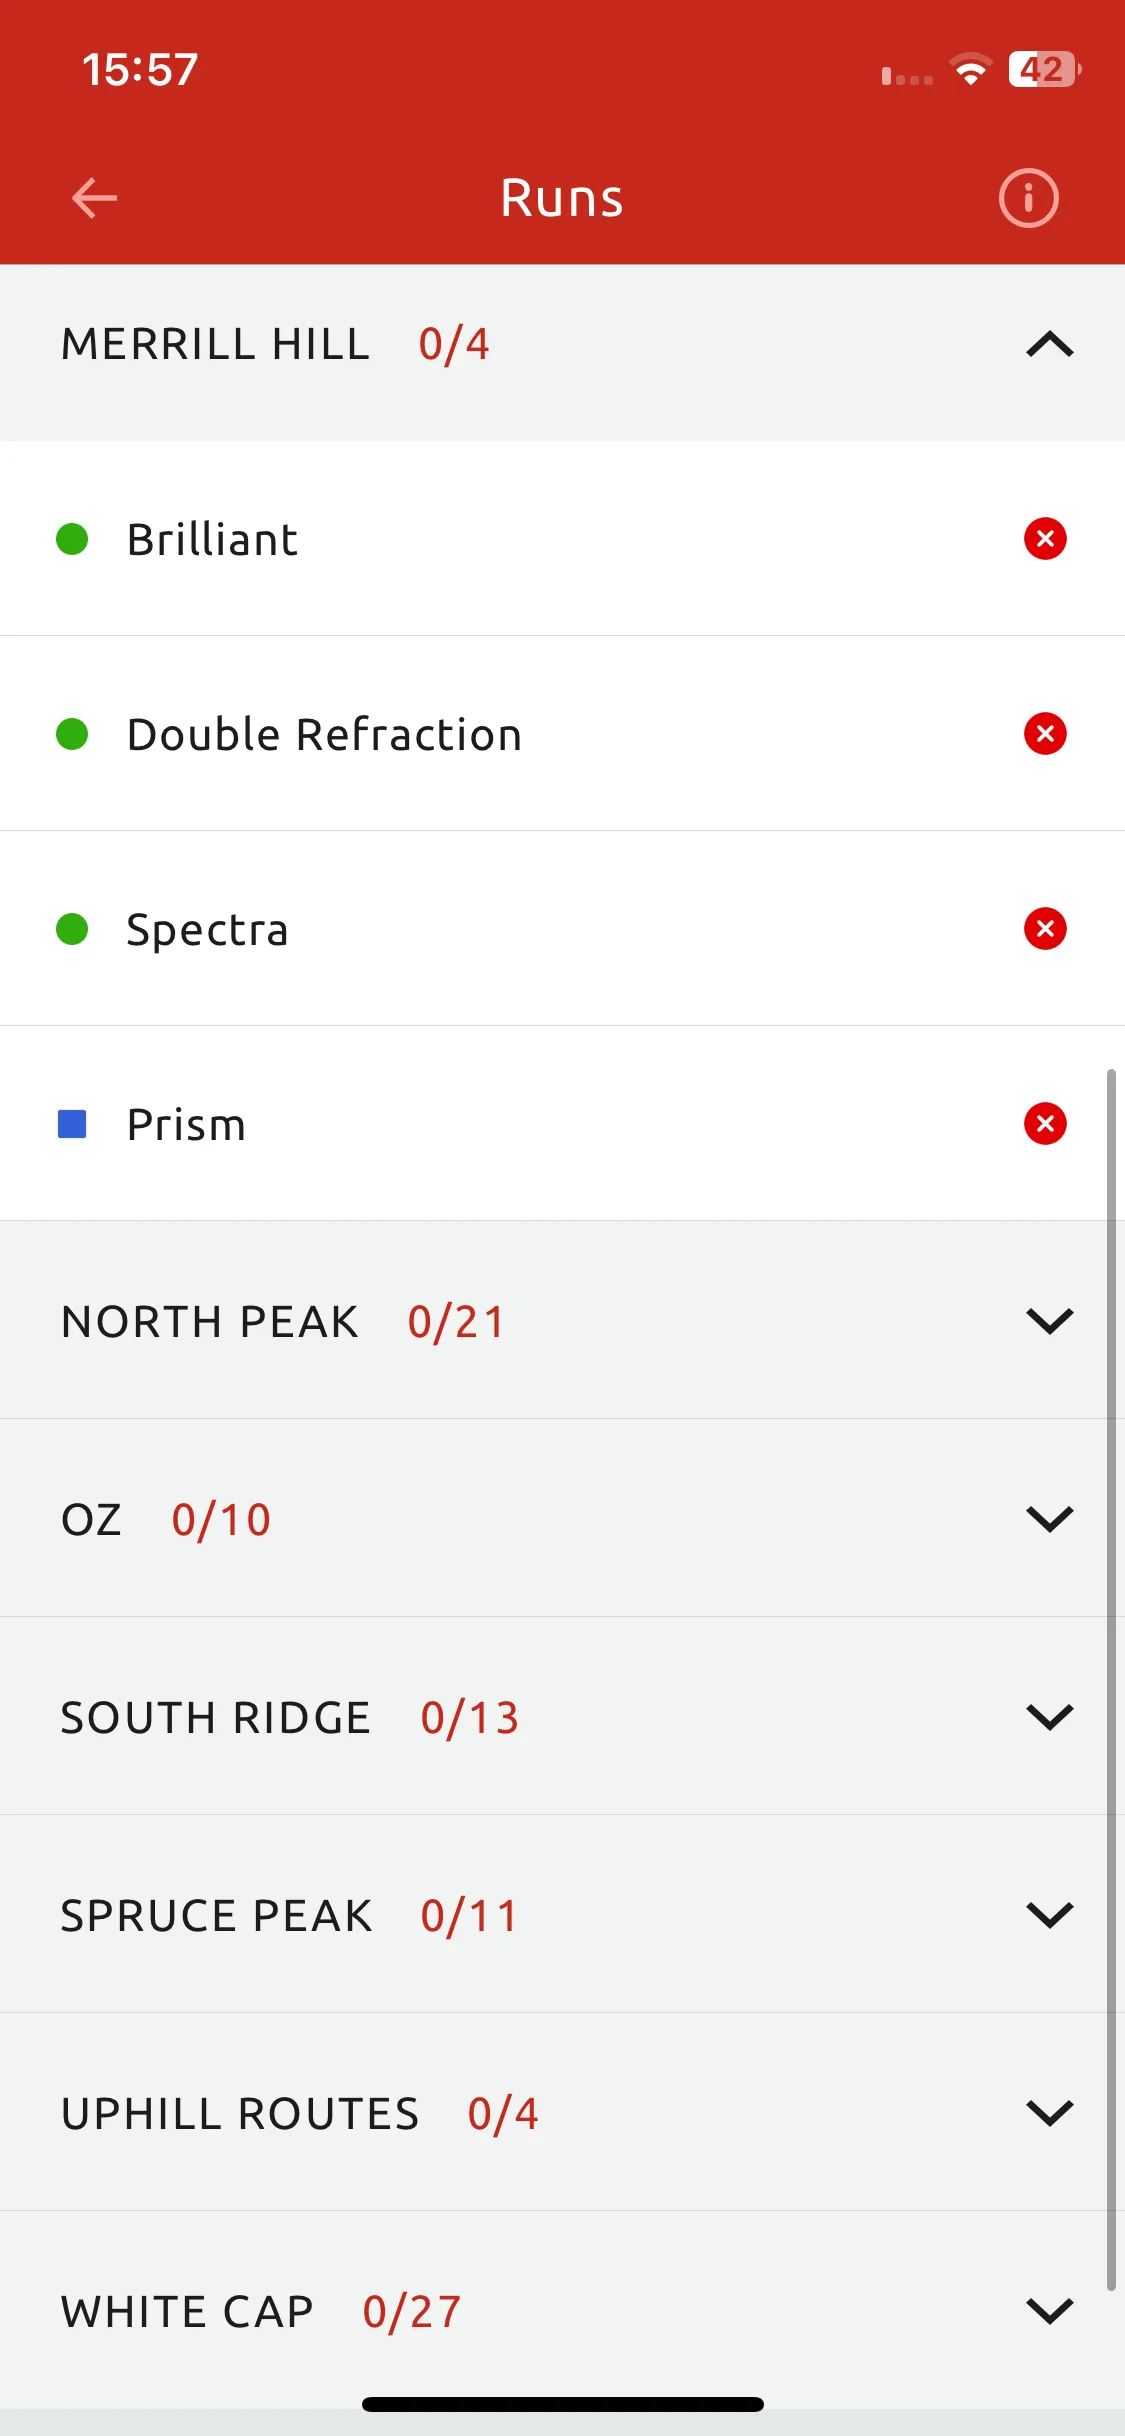This screenshot has width=1125, height=2436.
Task: Open the info icon in header
Action: 1028,198
